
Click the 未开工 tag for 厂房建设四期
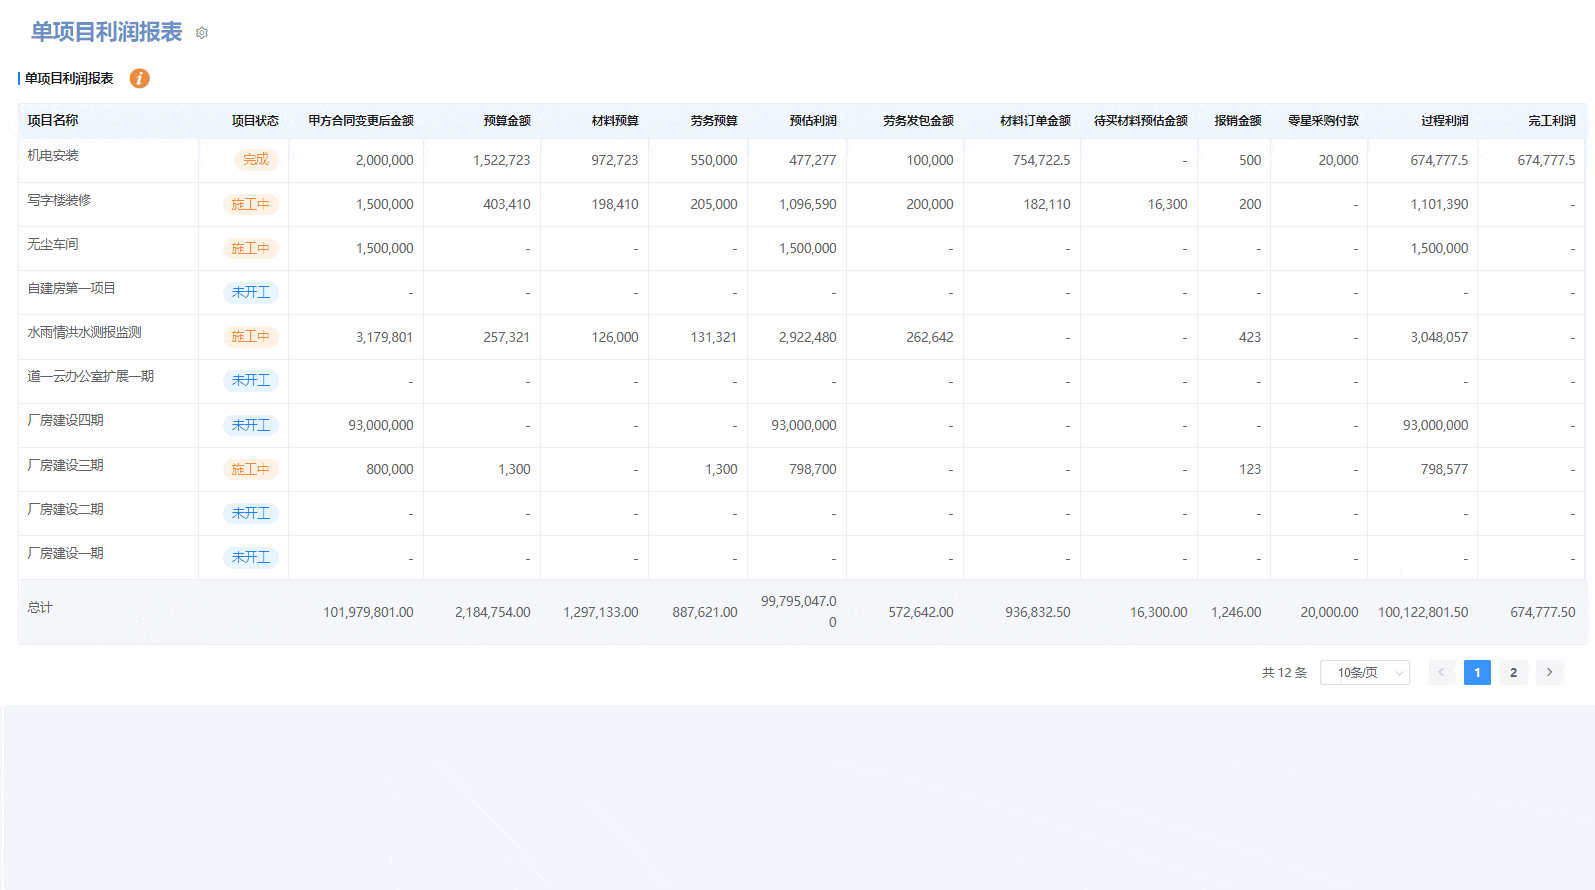point(251,425)
